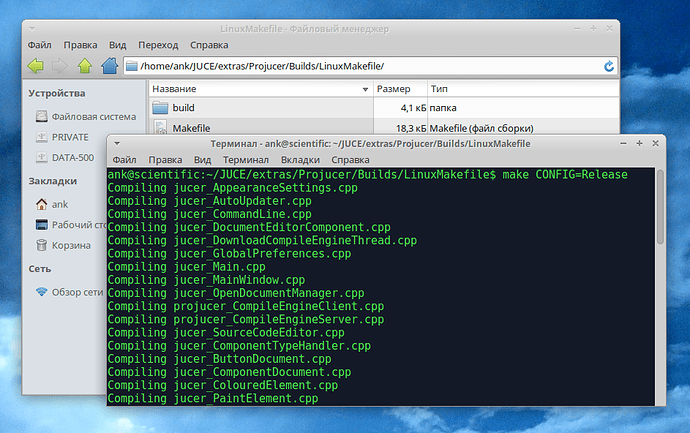The height and width of the screenshot is (433, 690).
Task: Click the make CONFIG=Release command text
Action: tap(565, 175)
